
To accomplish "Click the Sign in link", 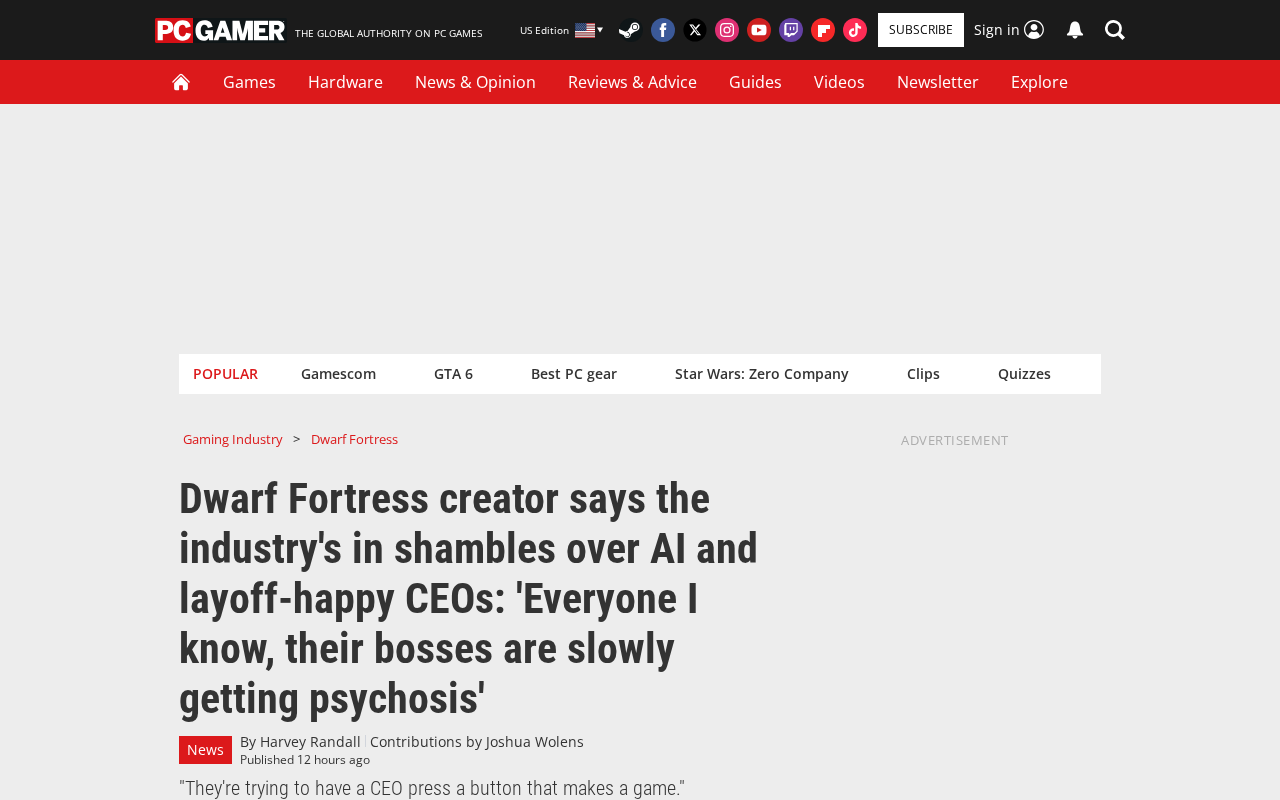I will coord(1009,30).
